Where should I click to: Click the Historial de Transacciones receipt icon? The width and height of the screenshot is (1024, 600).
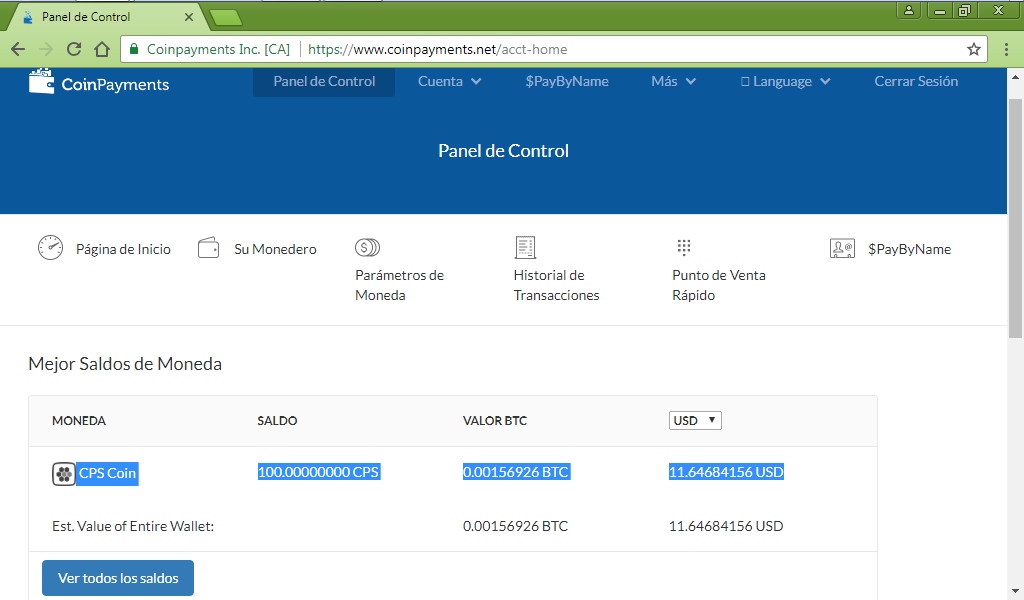point(525,247)
